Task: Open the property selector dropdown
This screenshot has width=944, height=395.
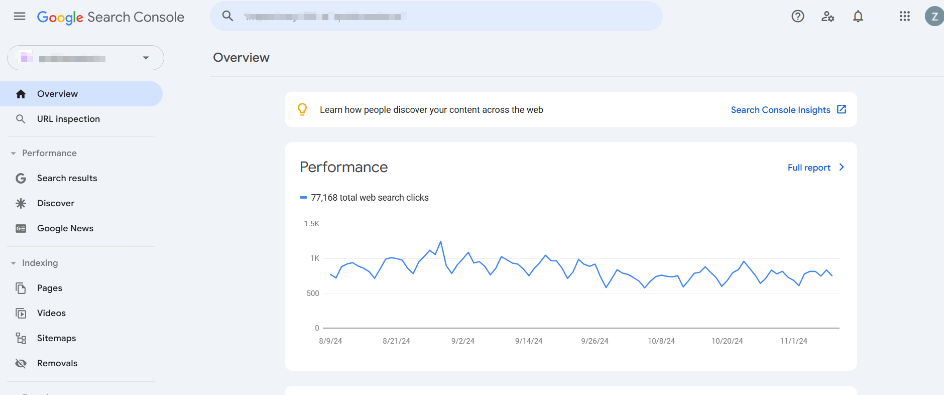Action: coord(85,58)
